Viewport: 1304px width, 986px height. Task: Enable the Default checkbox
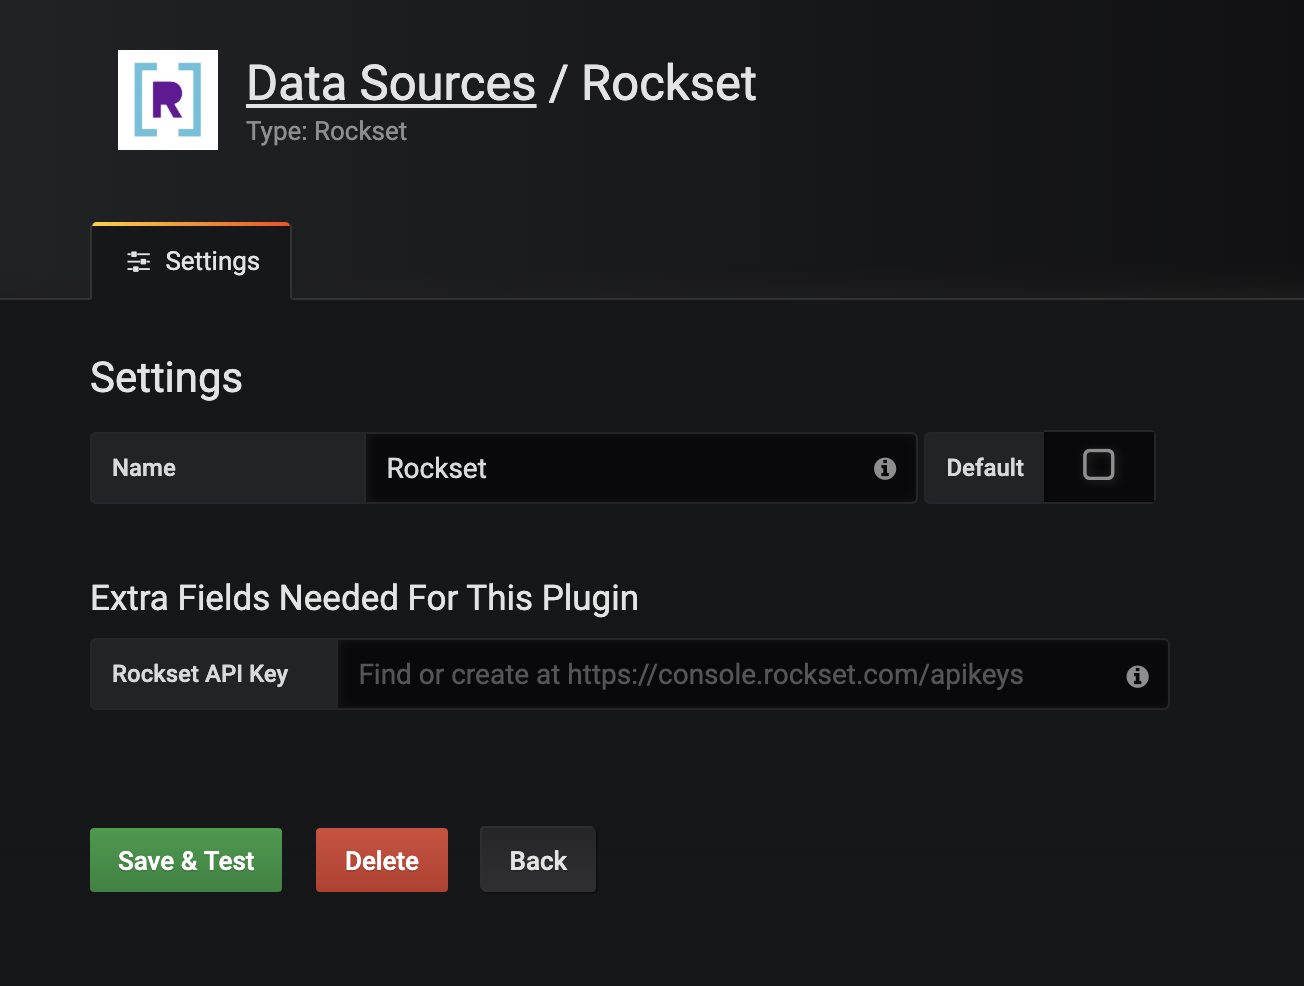1098,465
